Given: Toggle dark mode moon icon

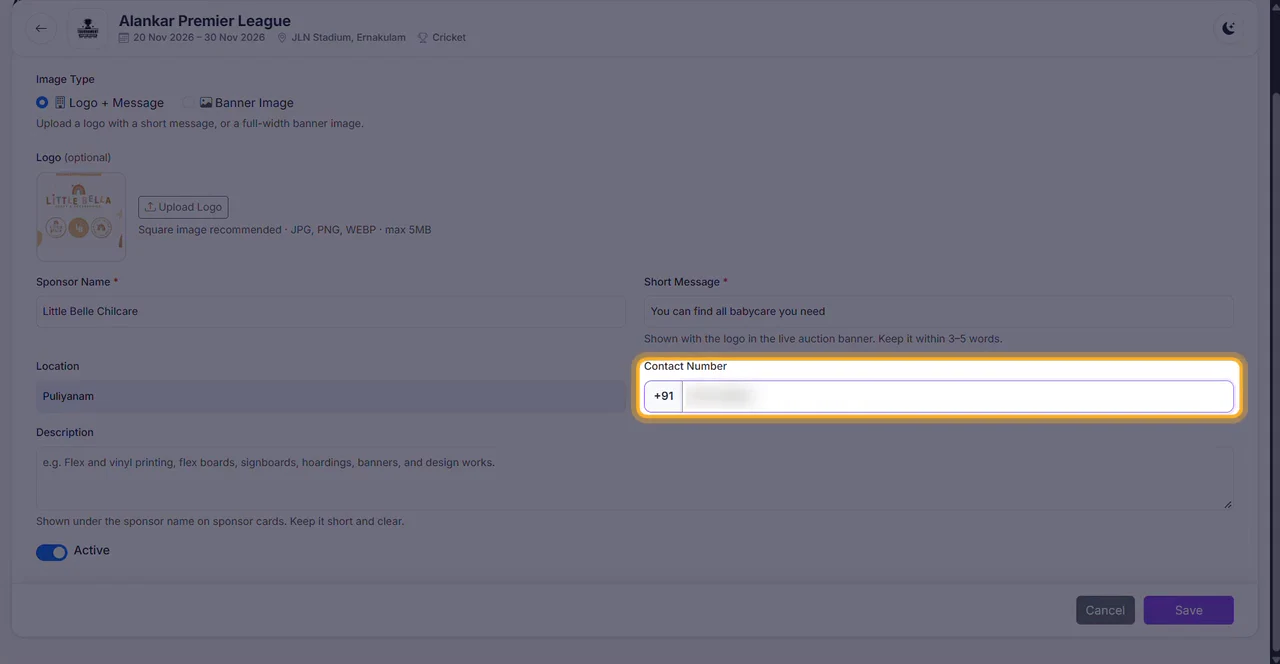Looking at the screenshot, I should point(1229,28).
